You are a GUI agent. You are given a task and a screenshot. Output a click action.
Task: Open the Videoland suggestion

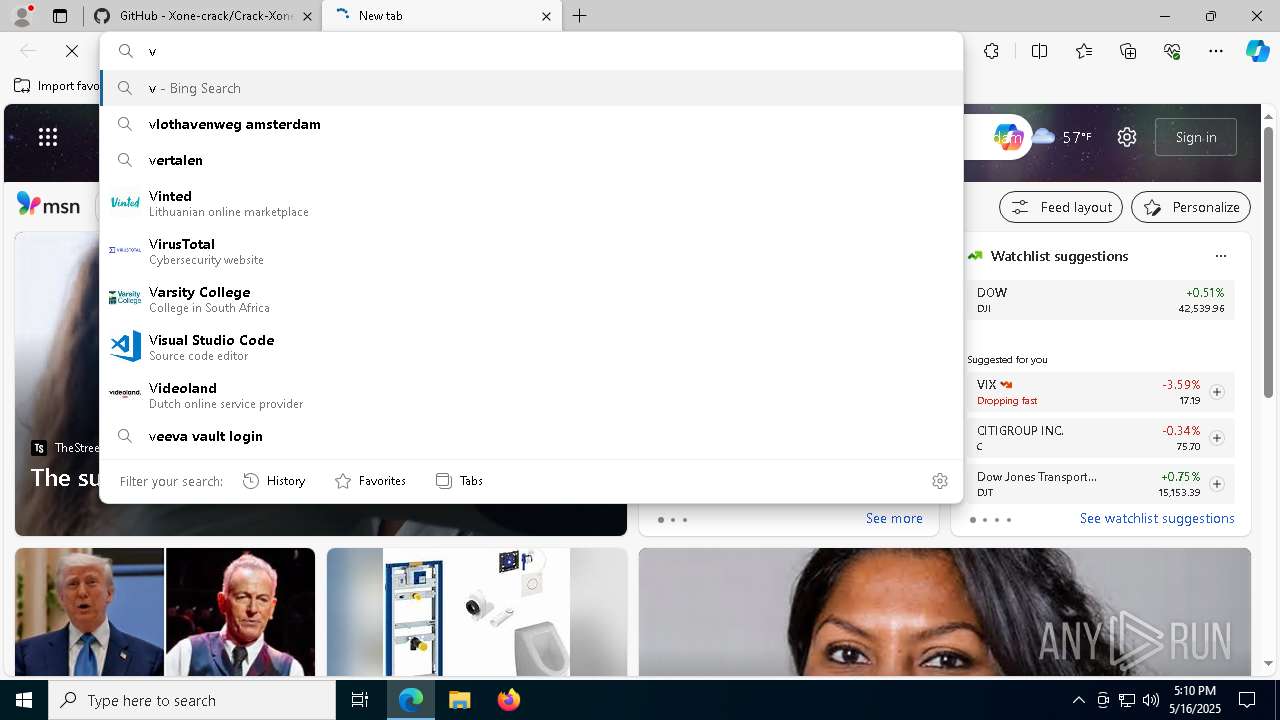click(531, 395)
